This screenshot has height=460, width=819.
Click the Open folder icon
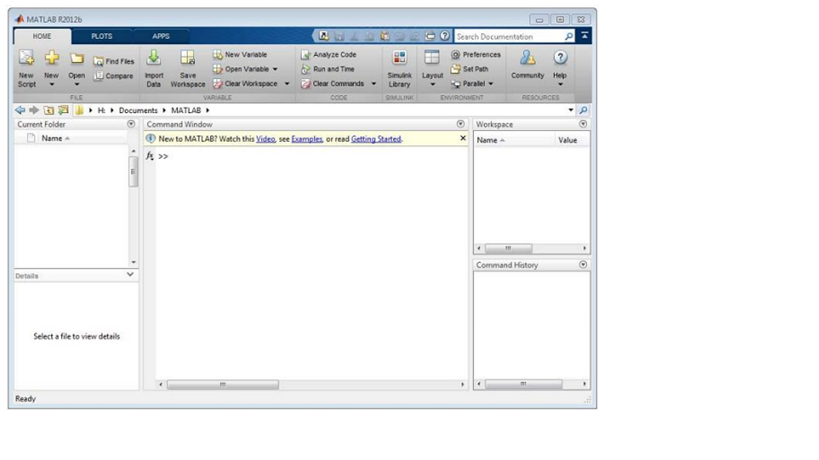coord(77,58)
